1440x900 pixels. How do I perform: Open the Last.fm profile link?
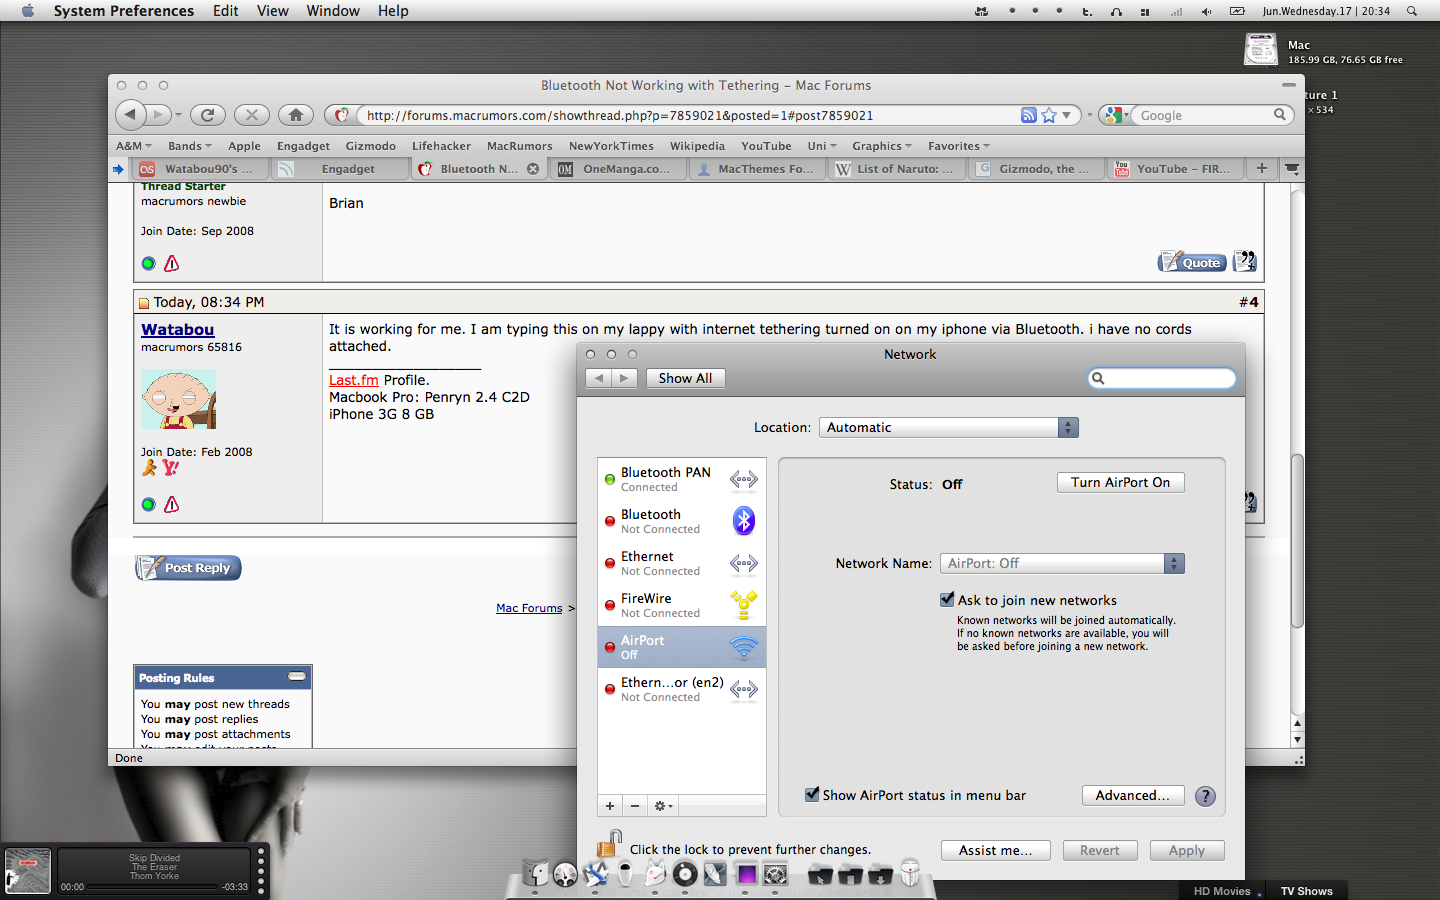coord(354,380)
